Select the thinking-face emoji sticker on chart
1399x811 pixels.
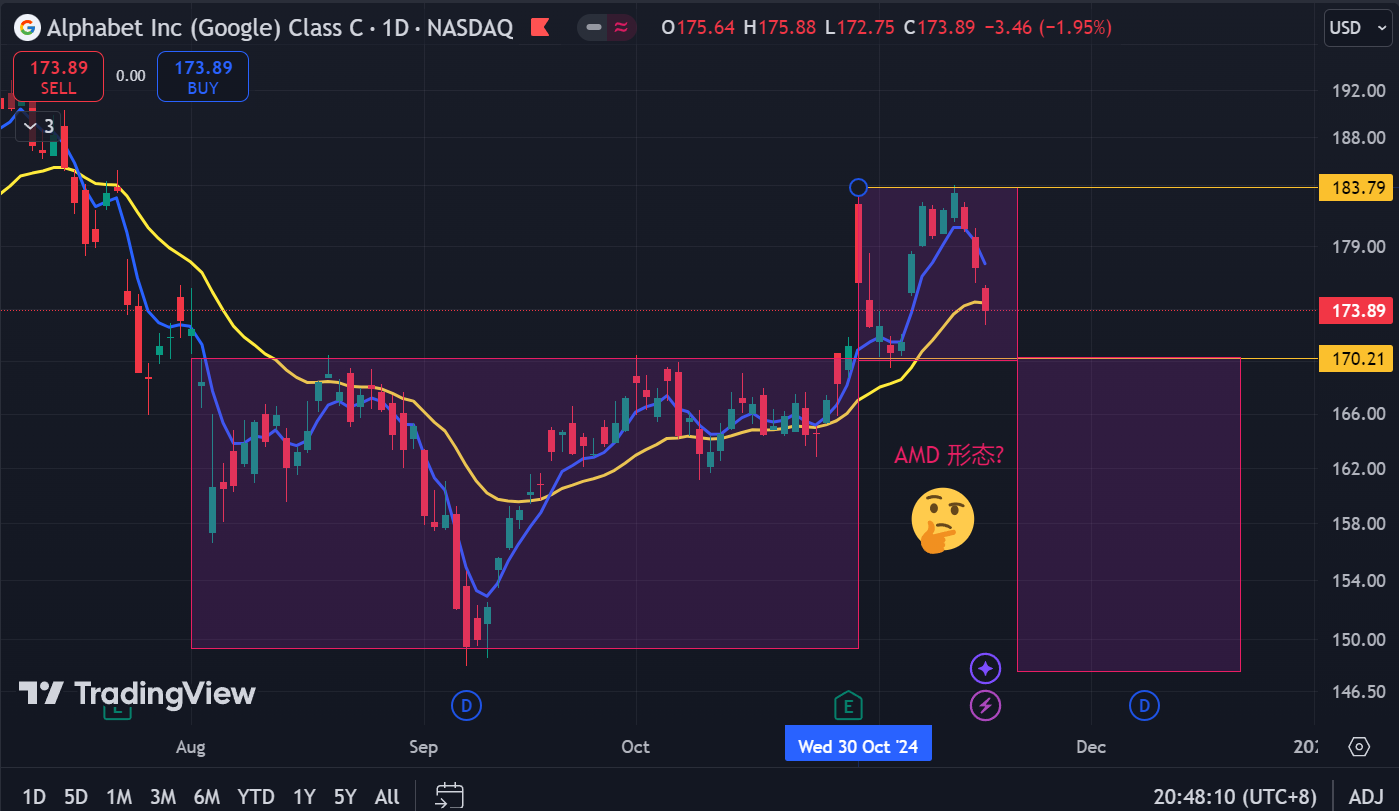(x=942, y=521)
